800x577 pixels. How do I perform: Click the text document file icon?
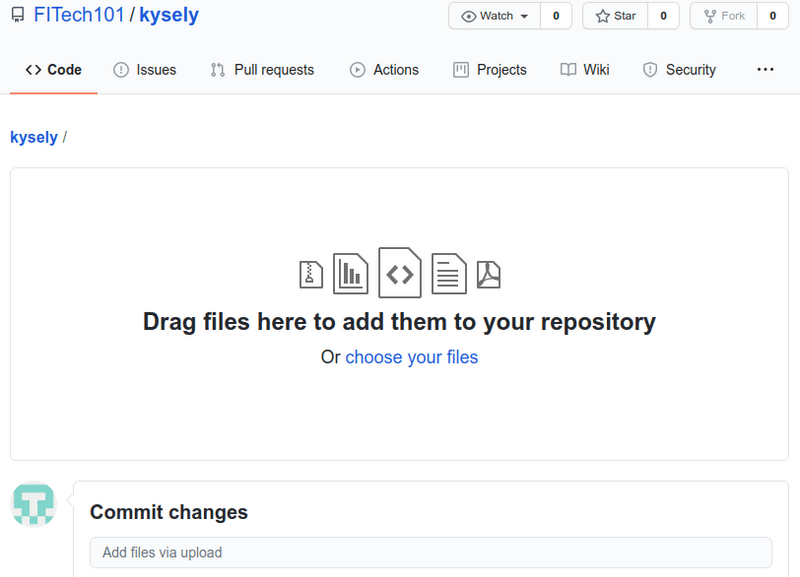pyautogui.click(x=449, y=273)
